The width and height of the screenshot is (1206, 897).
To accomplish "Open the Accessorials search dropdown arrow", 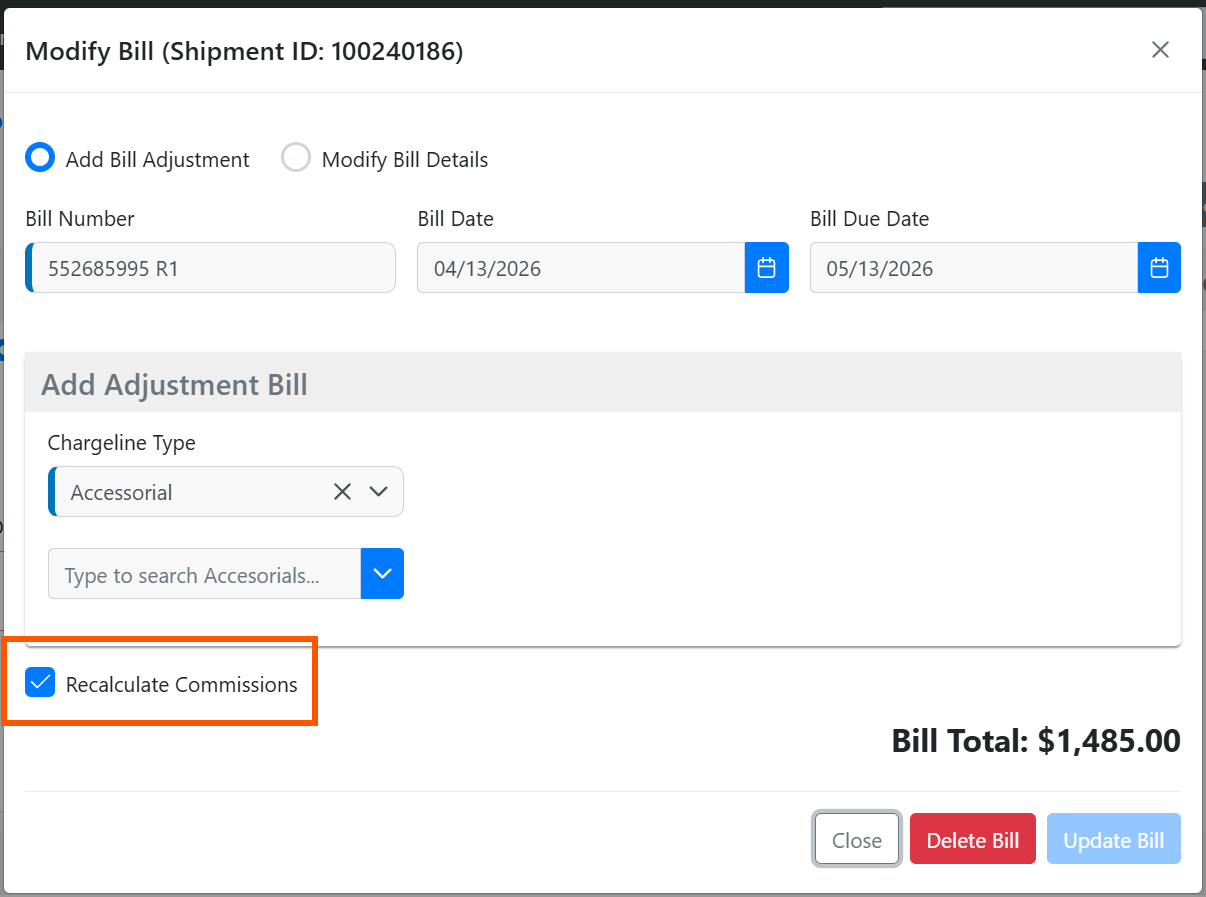I will (x=381, y=573).
